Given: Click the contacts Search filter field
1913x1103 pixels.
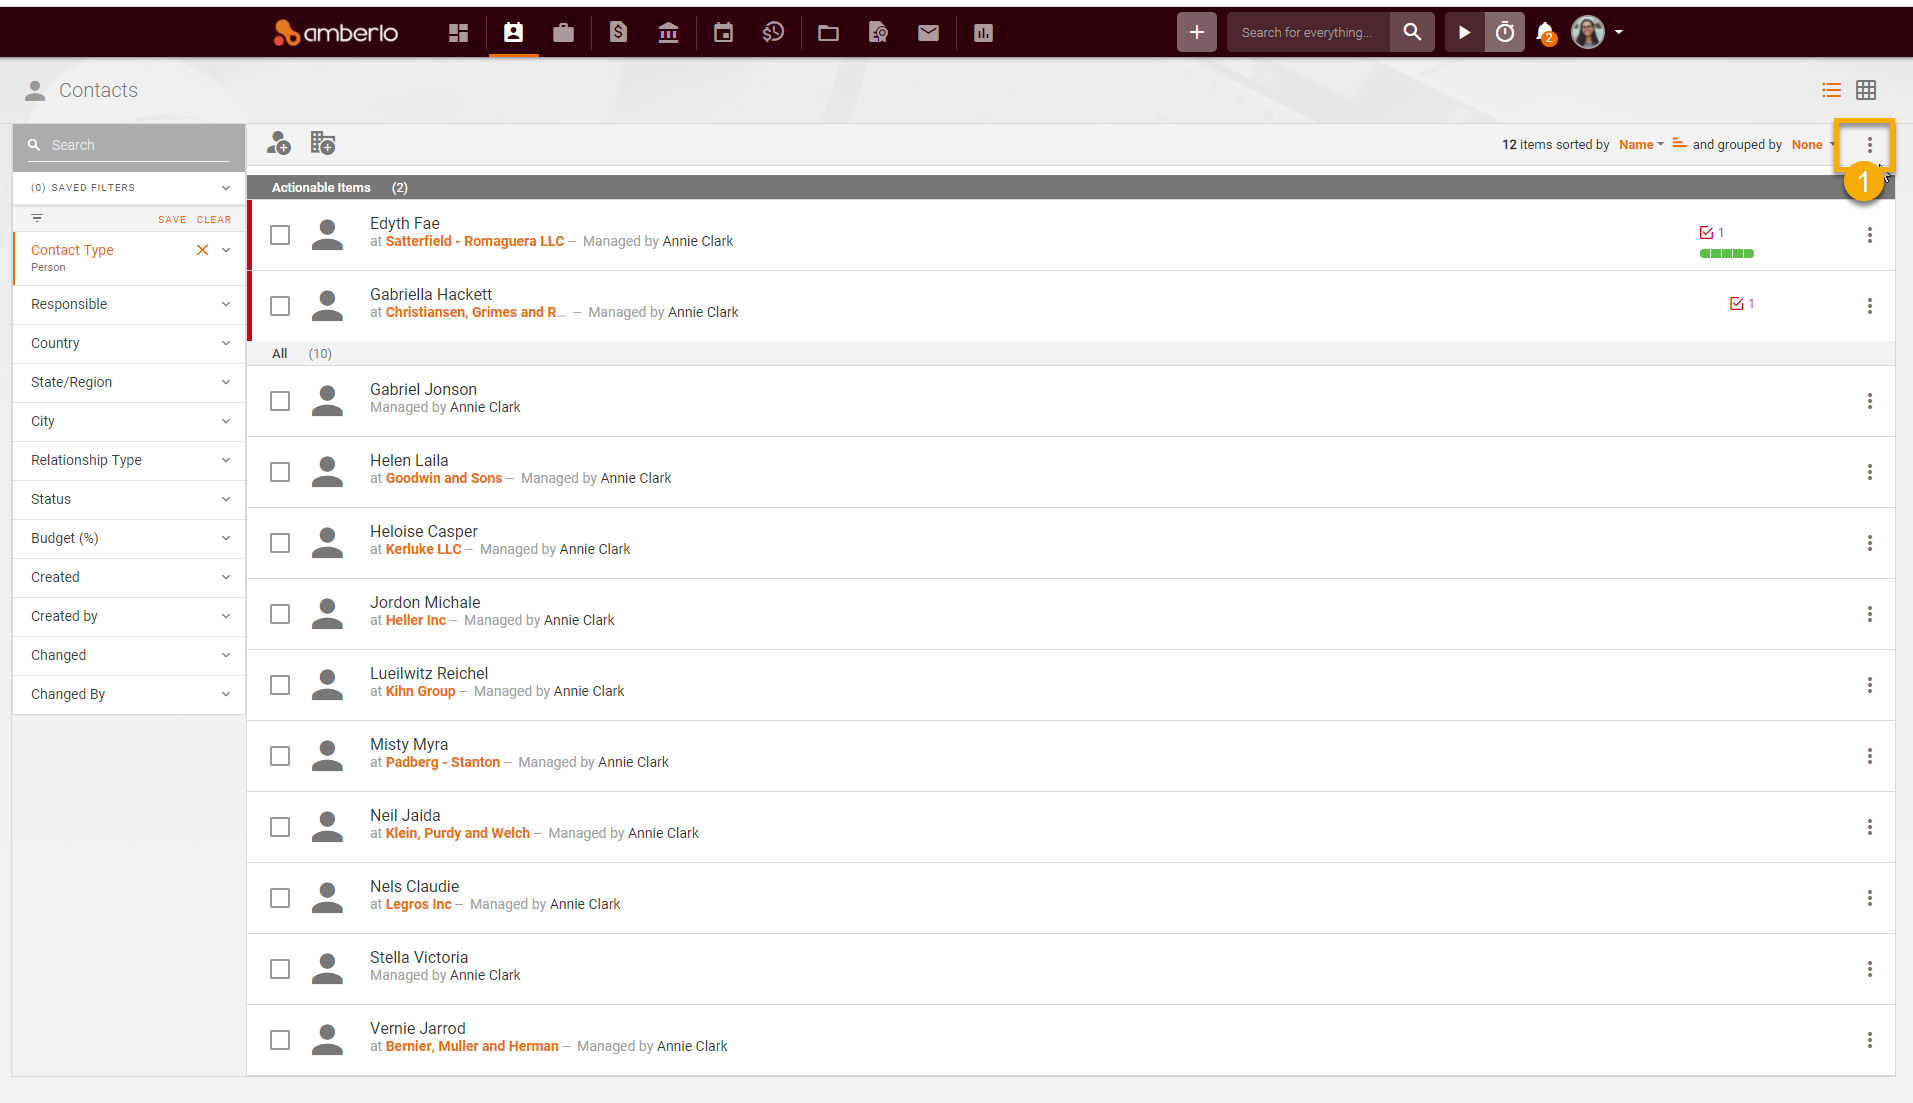Looking at the screenshot, I should (129, 145).
